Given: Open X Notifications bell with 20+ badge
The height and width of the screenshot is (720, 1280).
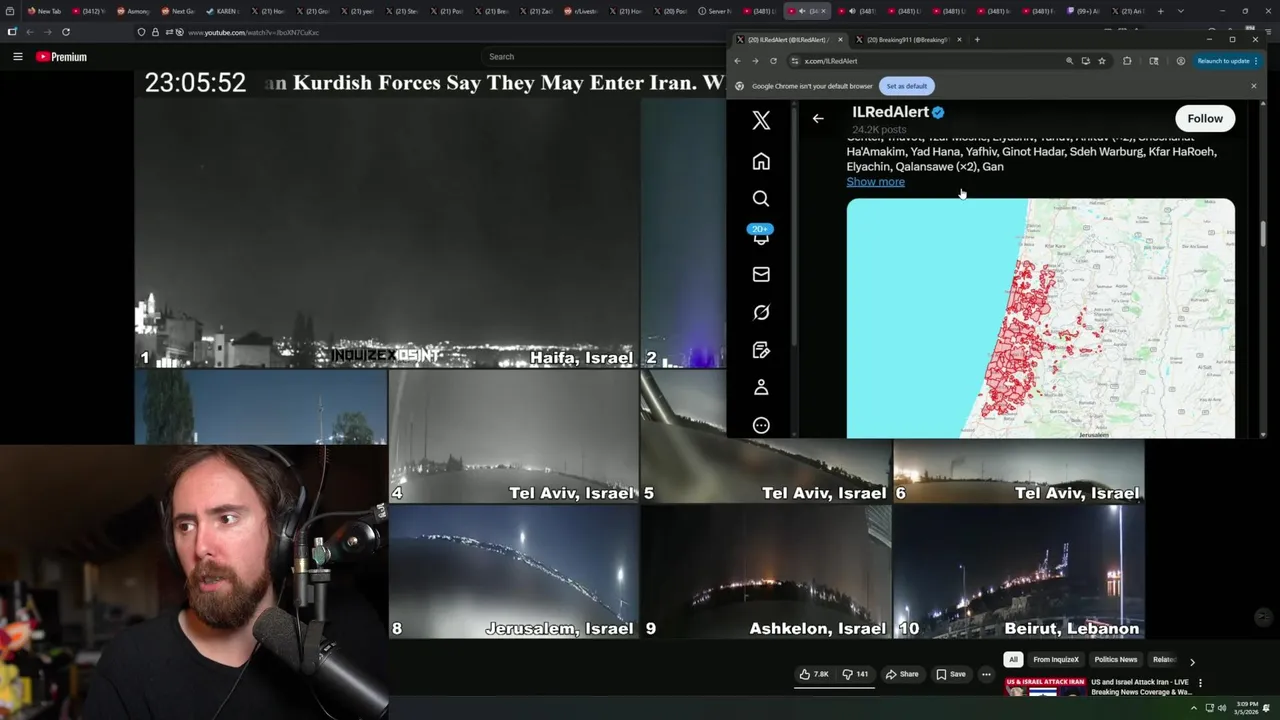Looking at the screenshot, I should pyautogui.click(x=761, y=235).
